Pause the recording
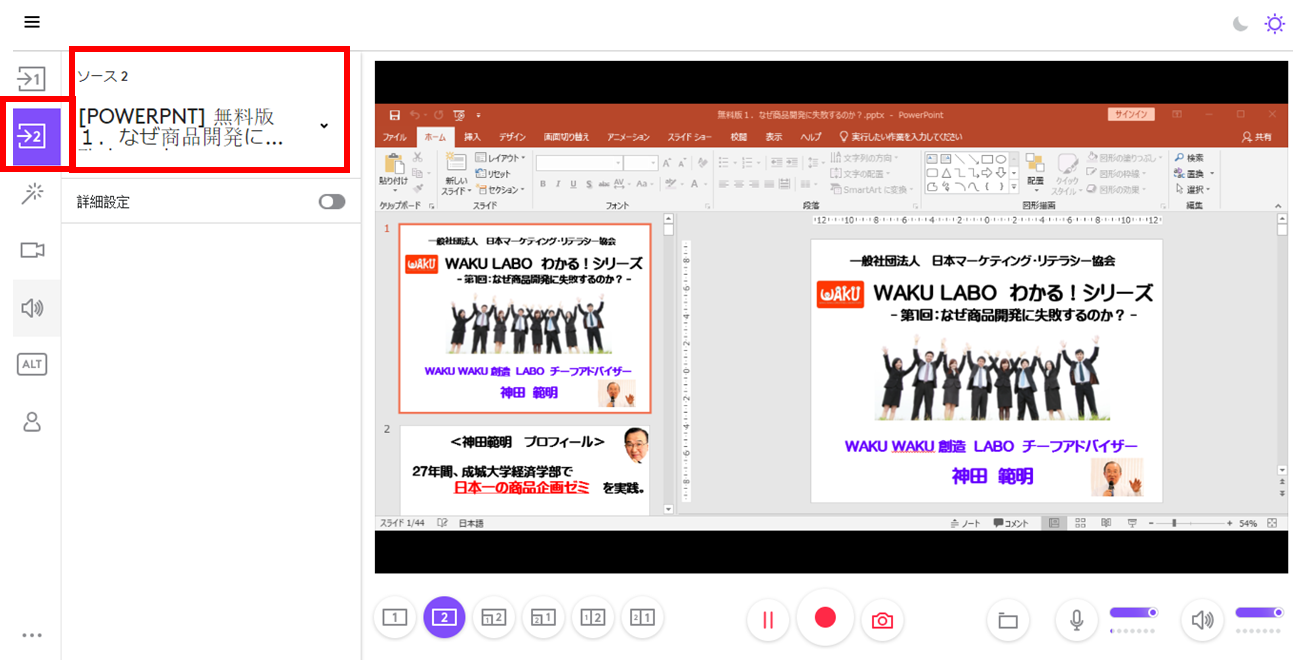The image size is (1293, 660). coord(768,620)
